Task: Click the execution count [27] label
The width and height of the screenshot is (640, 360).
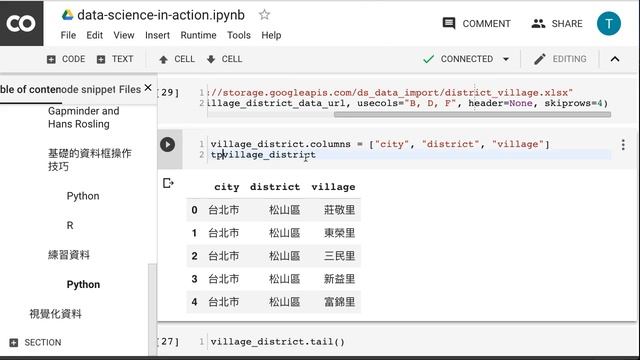Action: click(x=168, y=342)
